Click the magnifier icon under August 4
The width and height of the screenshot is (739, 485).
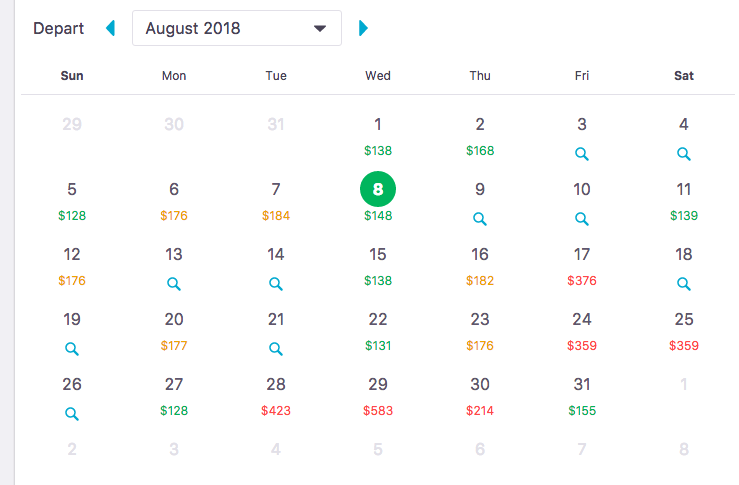684,154
